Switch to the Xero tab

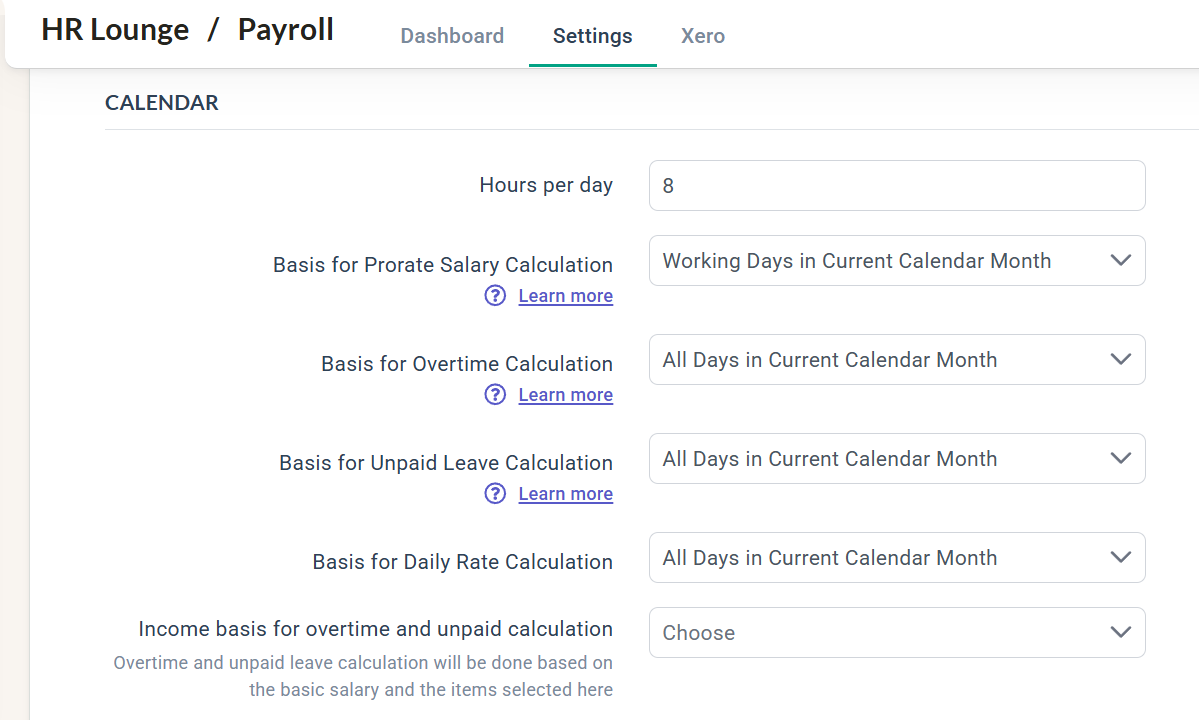tap(702, 35)
